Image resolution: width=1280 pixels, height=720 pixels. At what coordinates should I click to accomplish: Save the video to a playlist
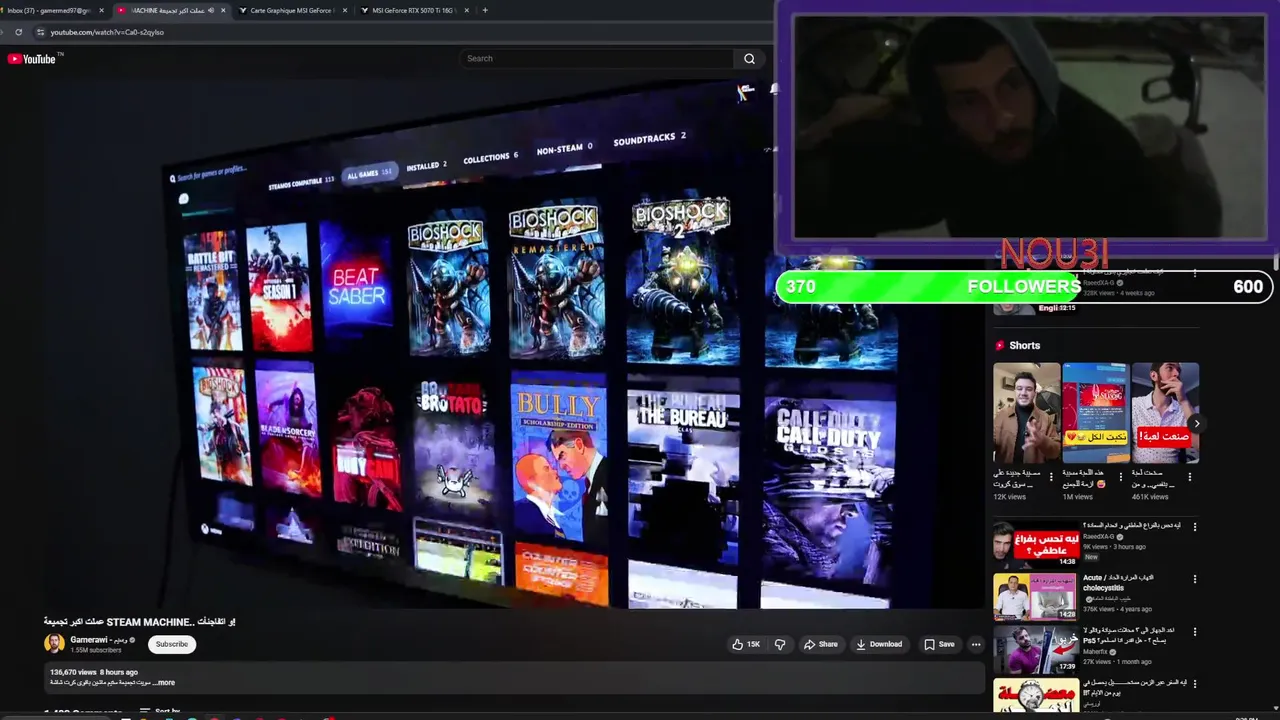(939, 644)
